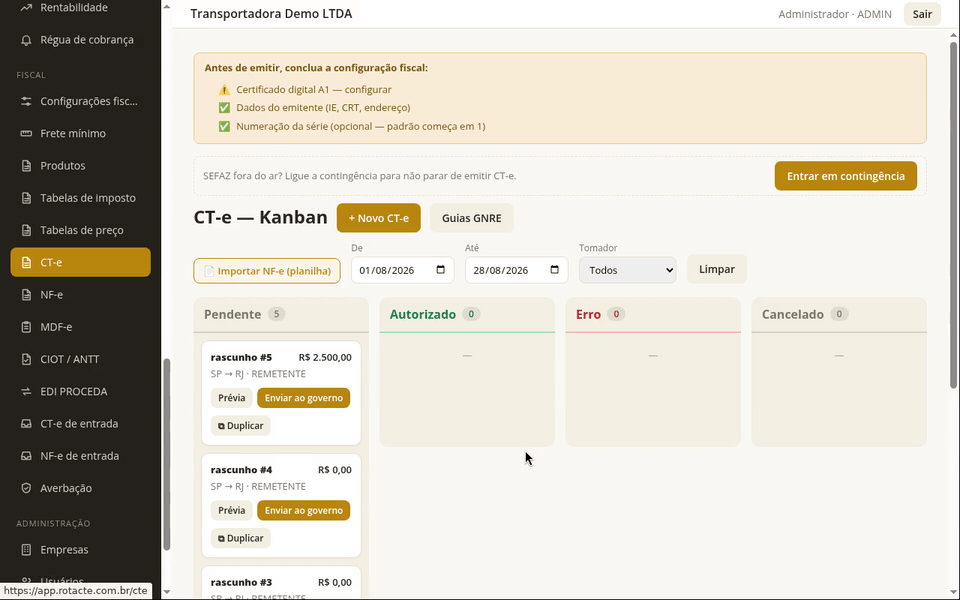Click Limpar to clear filters
960x600 pixels.
[716, 269]
